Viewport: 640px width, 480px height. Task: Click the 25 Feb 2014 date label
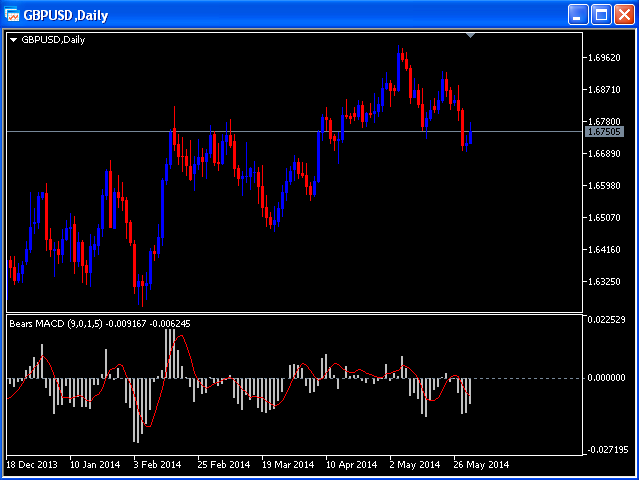click(x=224, y=464)
